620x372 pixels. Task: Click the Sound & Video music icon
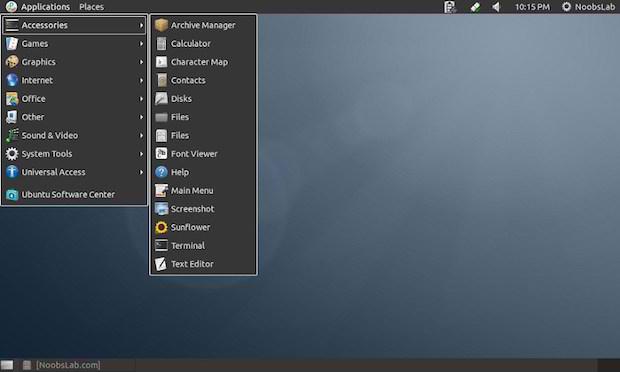(12, 135)
